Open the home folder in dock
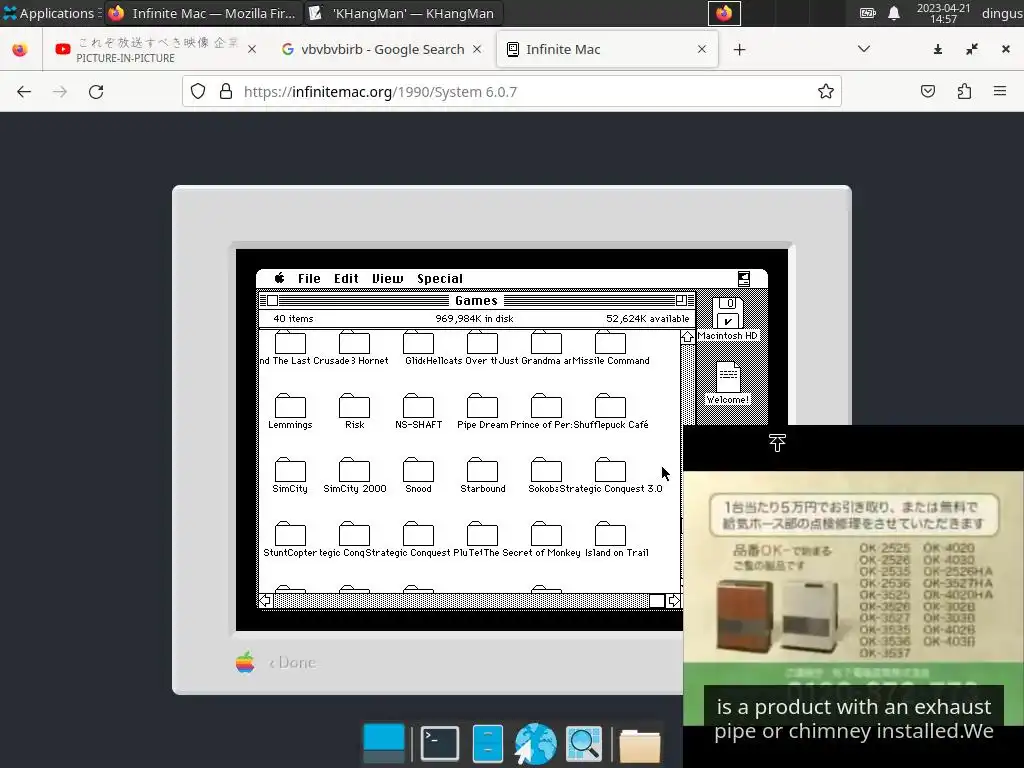The width and height of the screenshot is (1024, 768). click(639, 744)
